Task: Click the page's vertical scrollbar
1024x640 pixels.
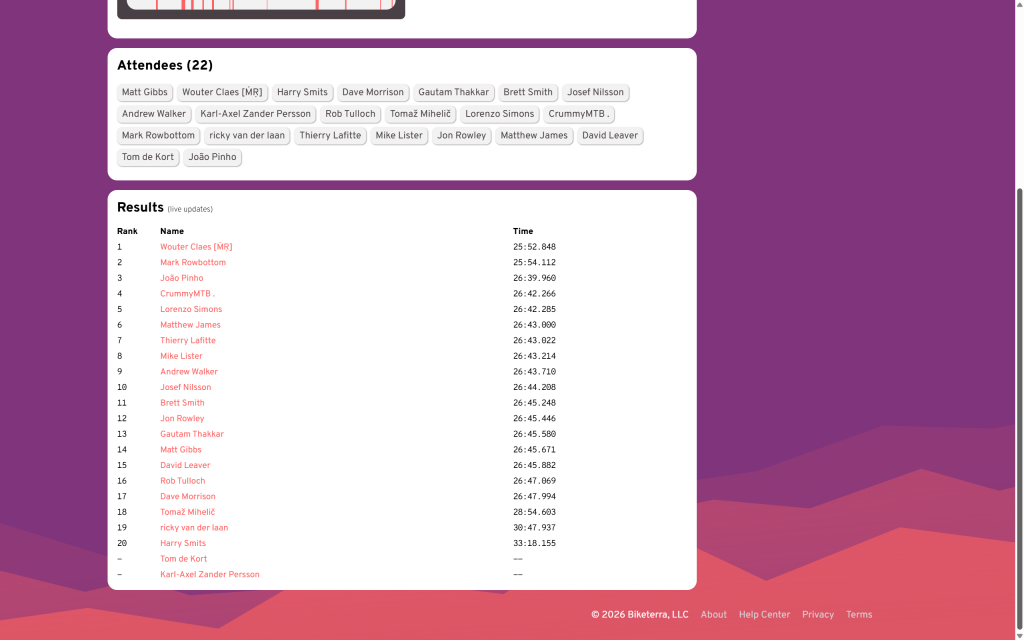Action: [1019, 400]
